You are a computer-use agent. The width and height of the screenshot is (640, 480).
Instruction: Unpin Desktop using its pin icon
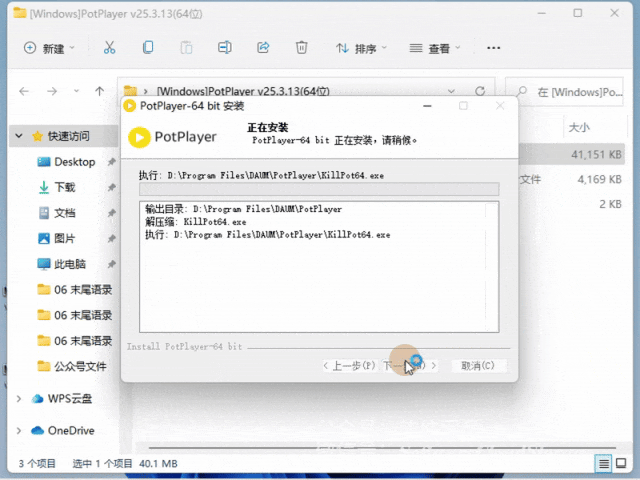coord(111,162)
